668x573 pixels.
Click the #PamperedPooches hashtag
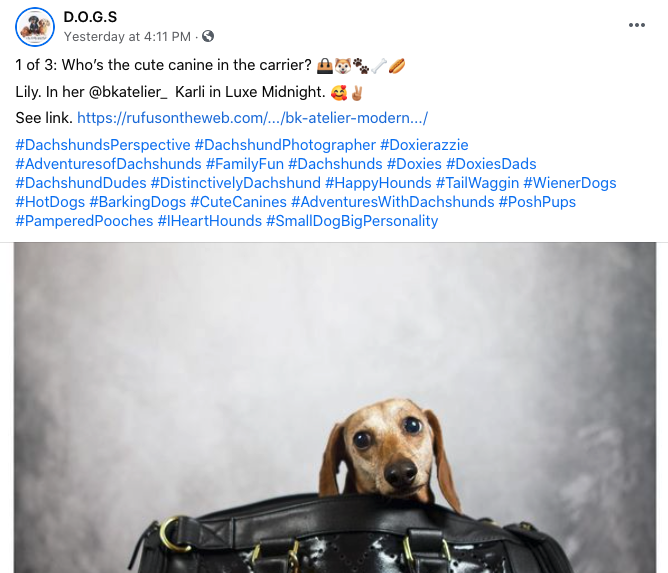[x=84, y=221]
